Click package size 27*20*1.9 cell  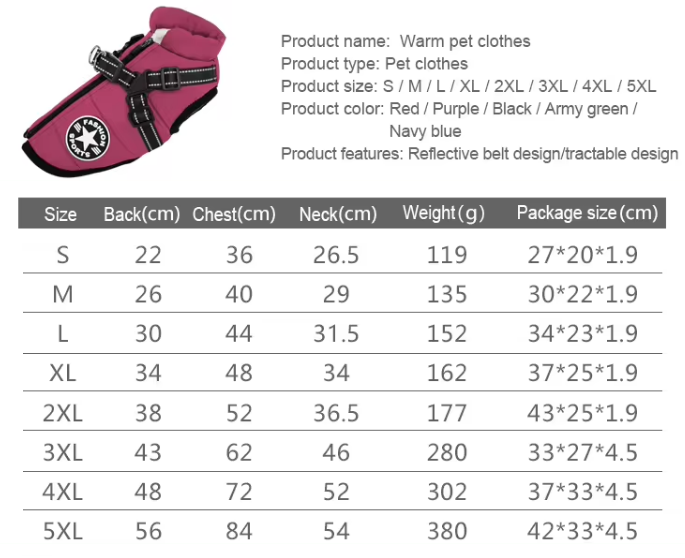click(x=583, y=255)
